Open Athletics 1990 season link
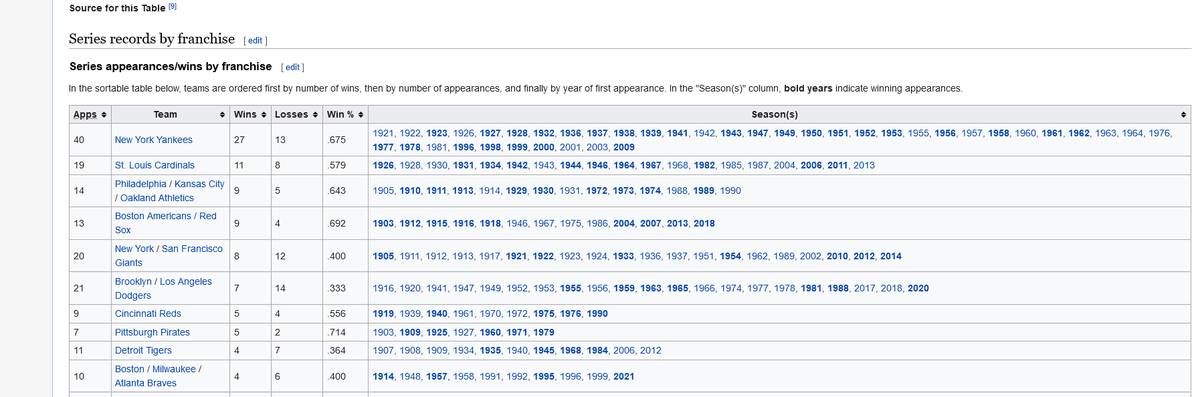The height and width of the screenshot is (397, 1200). [730, 190]
